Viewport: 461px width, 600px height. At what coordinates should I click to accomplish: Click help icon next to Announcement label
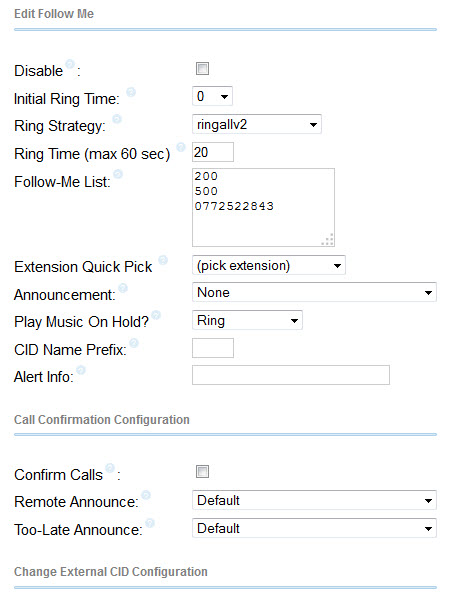tap(123, 288)
